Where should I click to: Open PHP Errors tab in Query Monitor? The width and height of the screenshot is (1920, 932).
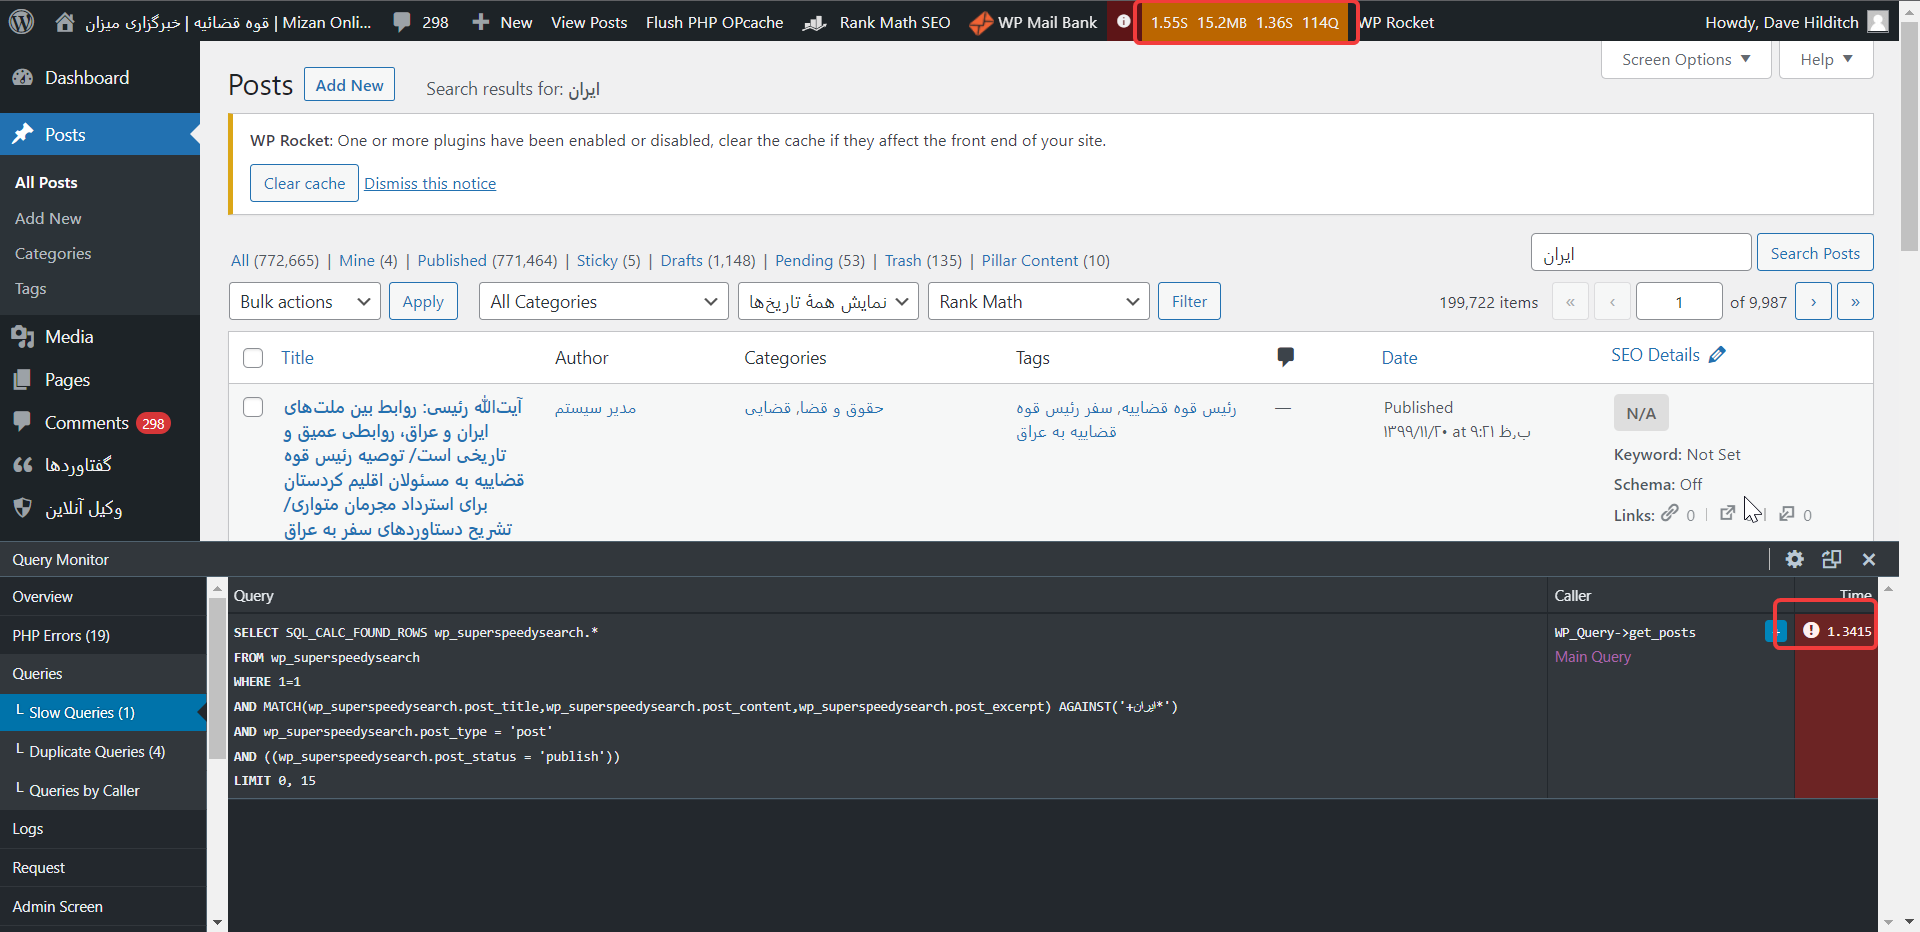click(61, 636)
